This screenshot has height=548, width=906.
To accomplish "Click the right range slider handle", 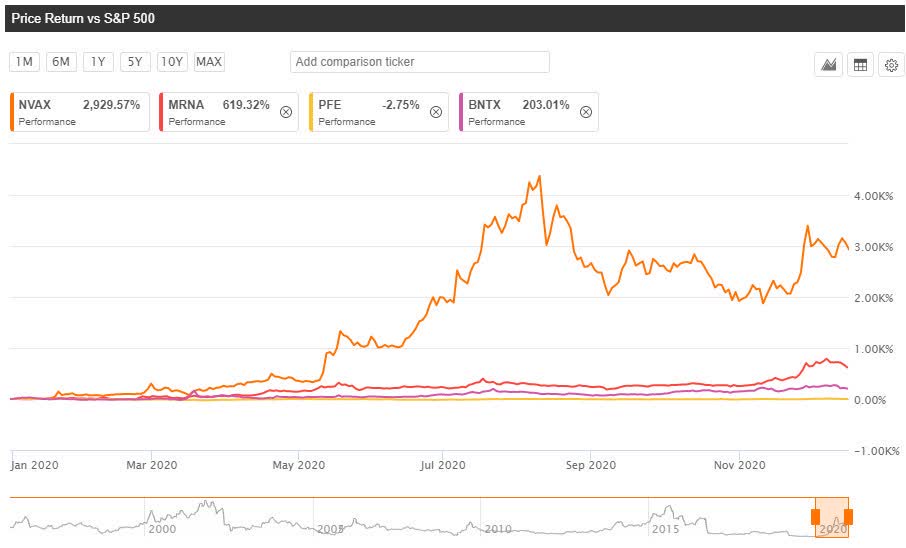I will [848, 516].
